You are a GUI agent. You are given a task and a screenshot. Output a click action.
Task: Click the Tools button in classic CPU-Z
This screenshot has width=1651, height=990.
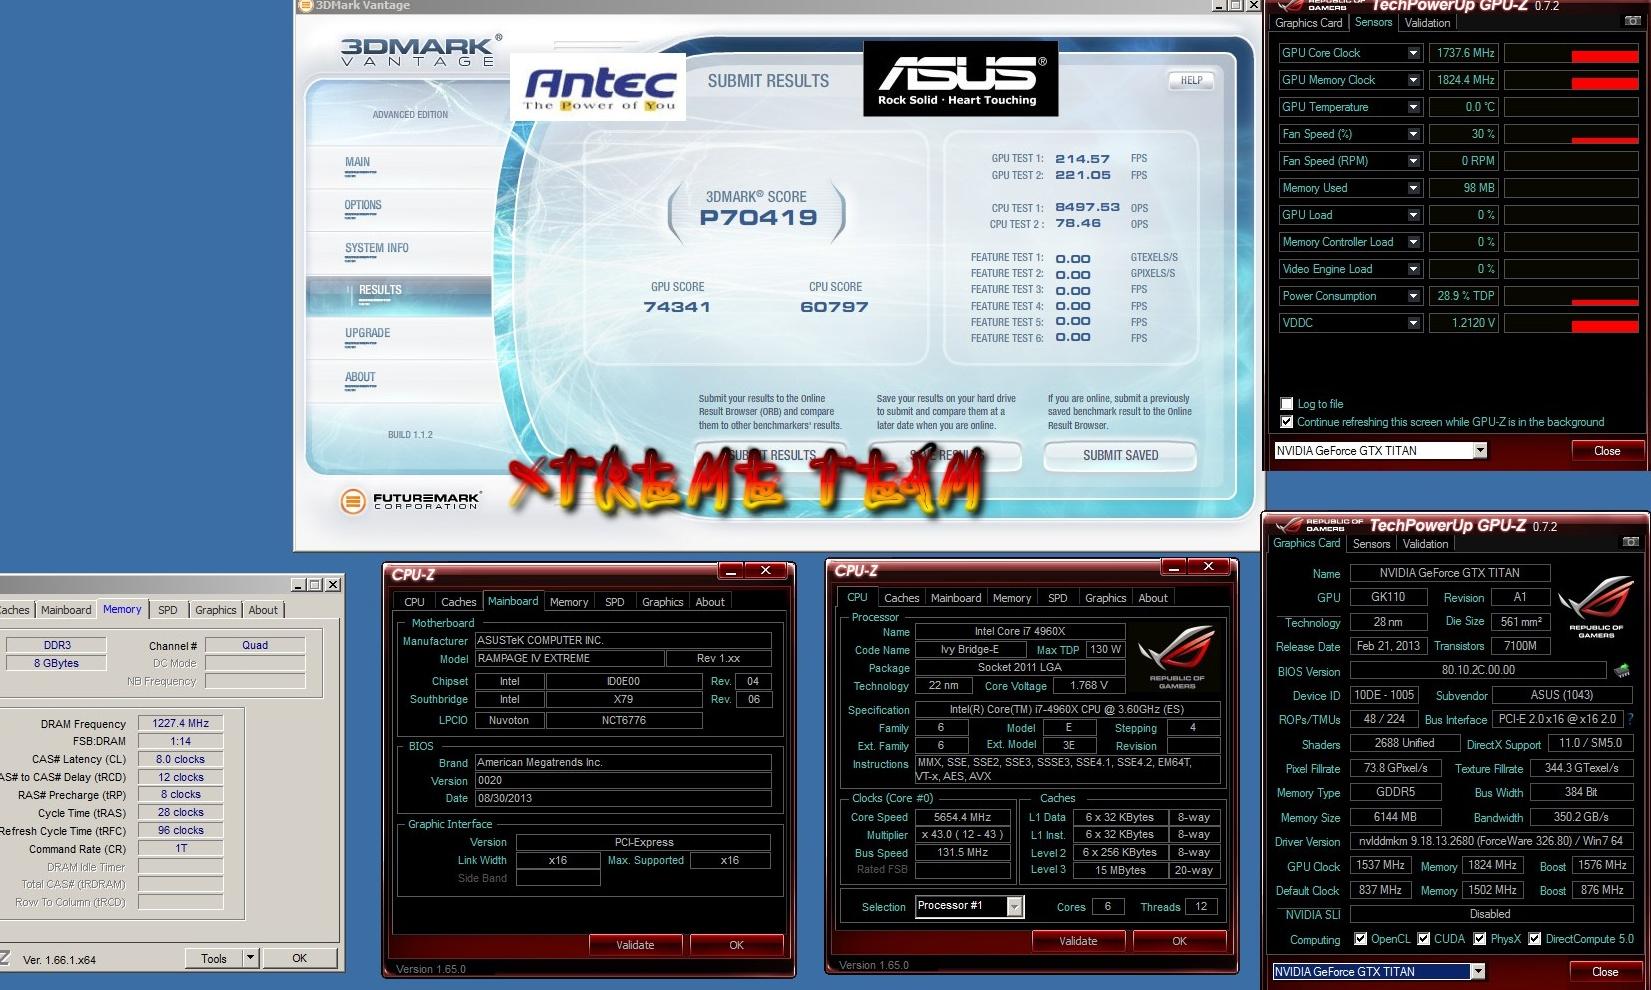214,958
